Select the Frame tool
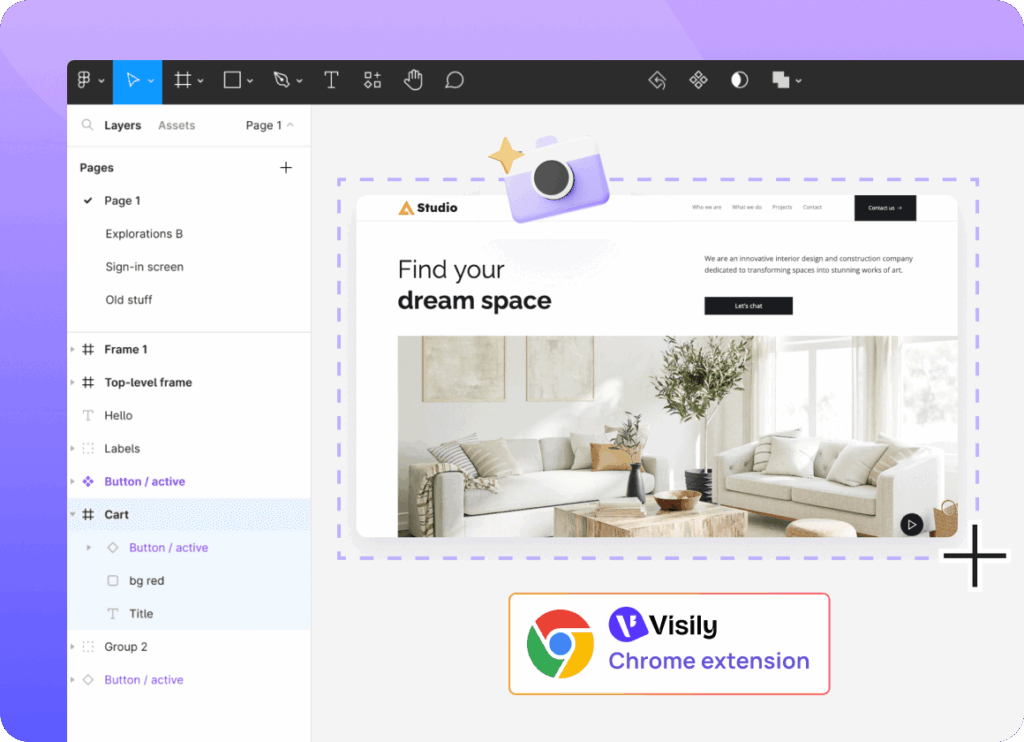 click(x=183, y=80)
